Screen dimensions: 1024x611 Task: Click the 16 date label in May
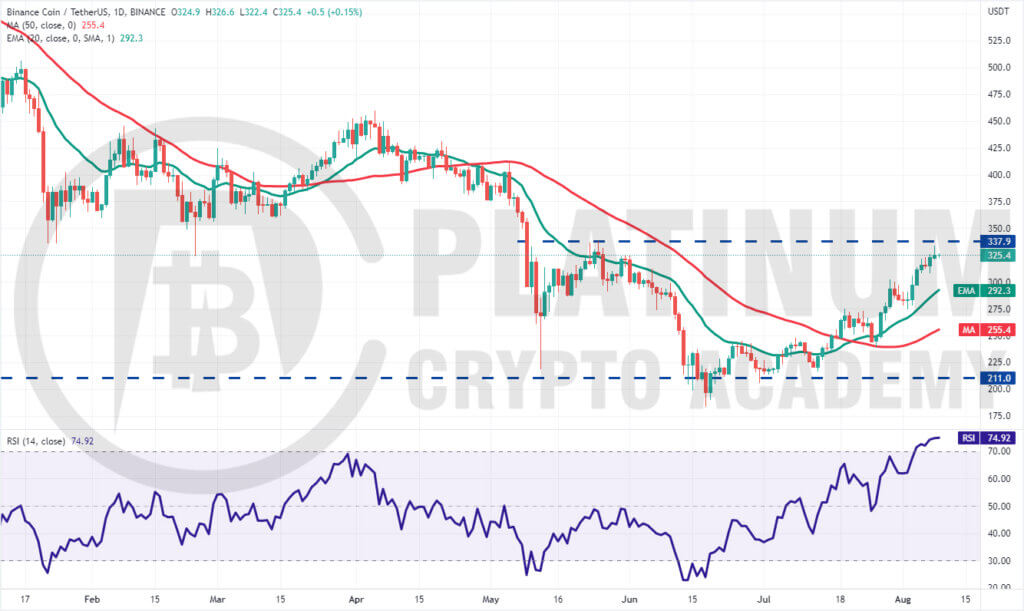point(558,599)
